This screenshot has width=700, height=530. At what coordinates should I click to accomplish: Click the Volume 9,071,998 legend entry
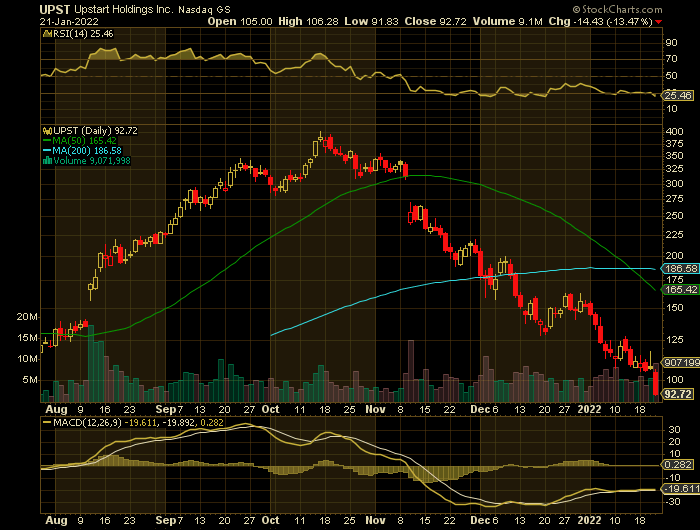tap(92, 161)
